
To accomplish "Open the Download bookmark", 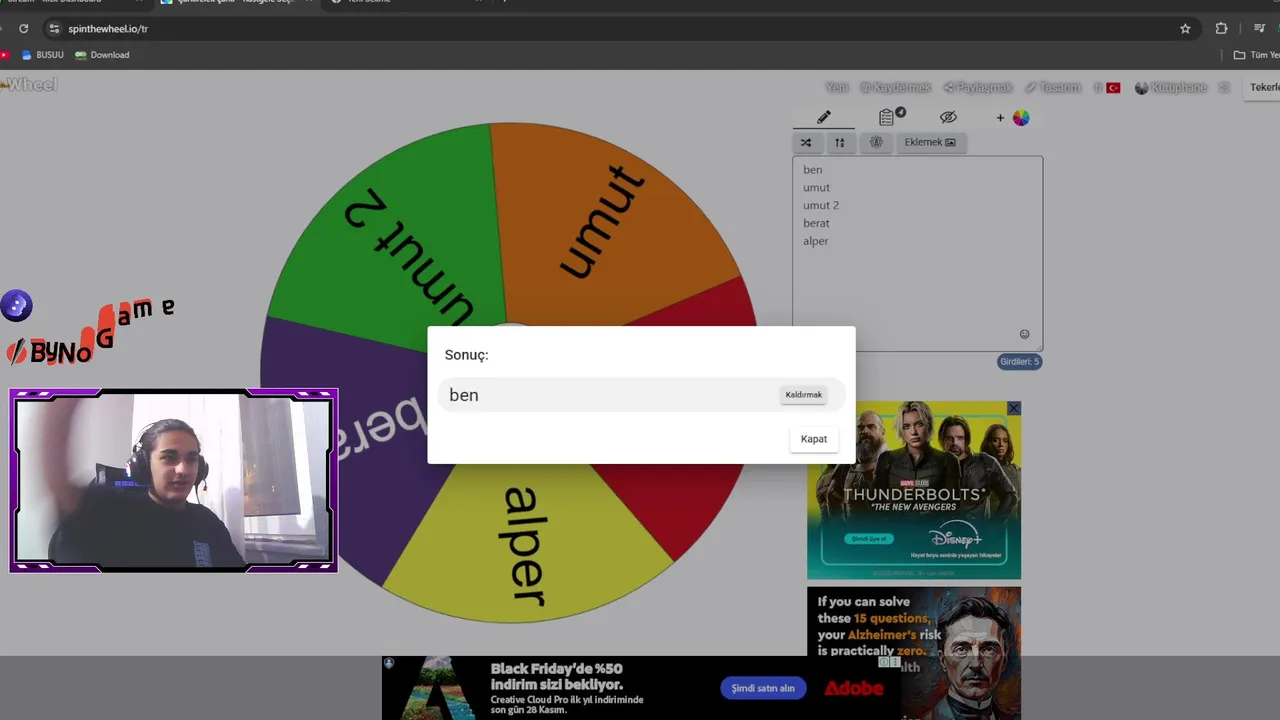I will point(102,55).
